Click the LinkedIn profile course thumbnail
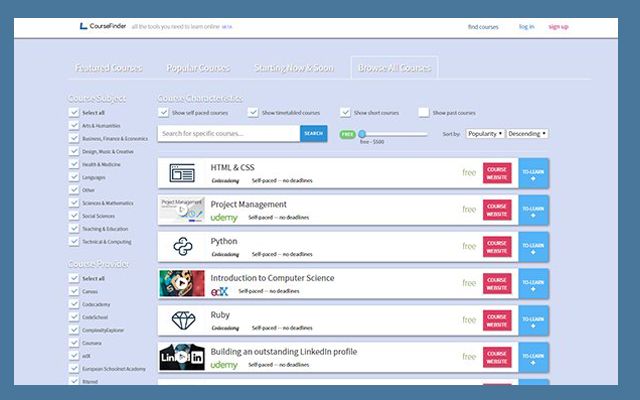 click(182, 357)
